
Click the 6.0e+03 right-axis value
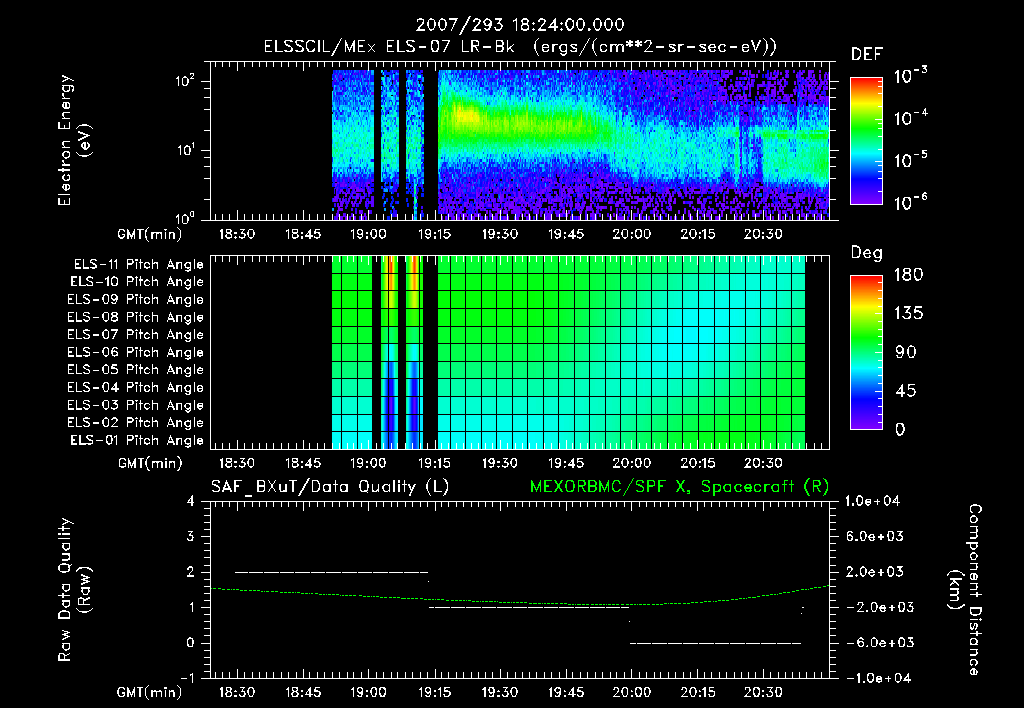pos(875,537)
